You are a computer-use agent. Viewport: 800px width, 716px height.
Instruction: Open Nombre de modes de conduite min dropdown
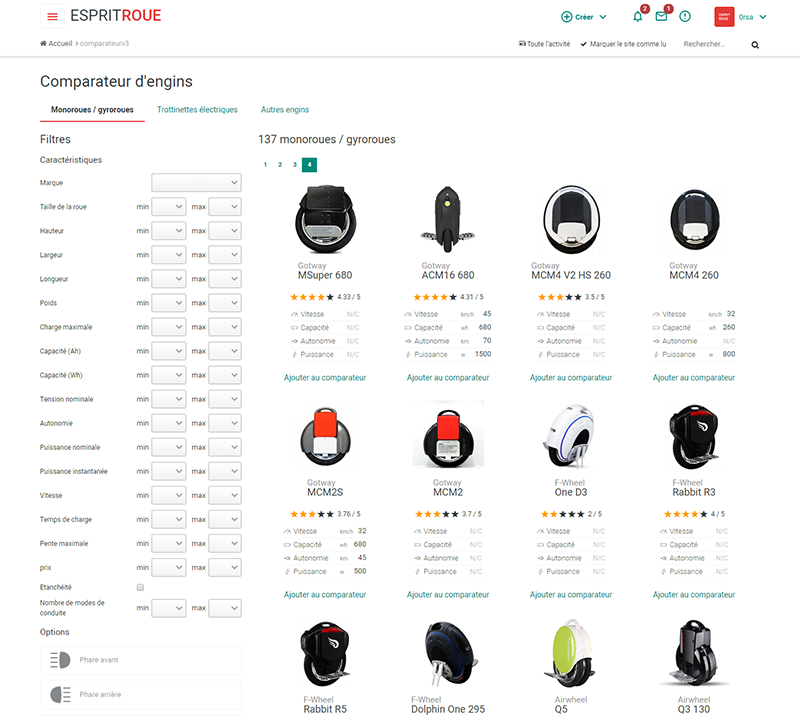169,608
